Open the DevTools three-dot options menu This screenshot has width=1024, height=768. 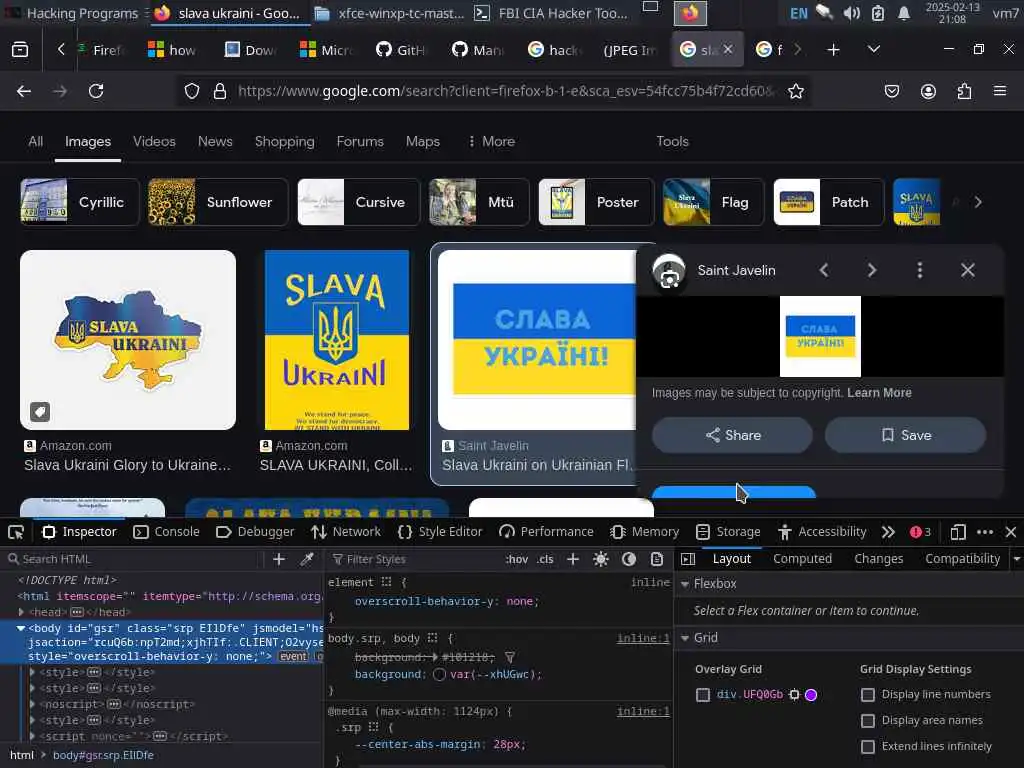click(985, 532)
